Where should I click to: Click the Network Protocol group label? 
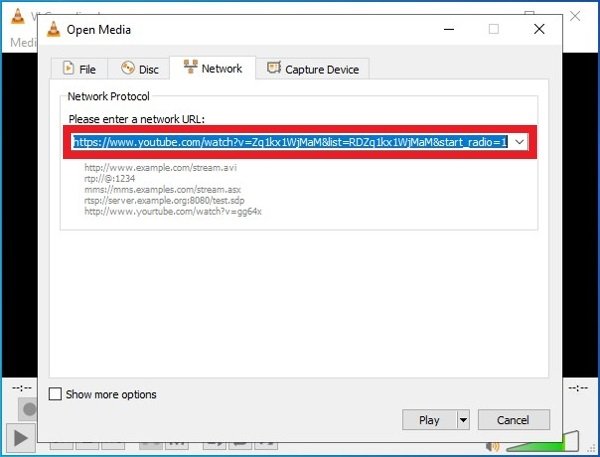tap(108, 96)
